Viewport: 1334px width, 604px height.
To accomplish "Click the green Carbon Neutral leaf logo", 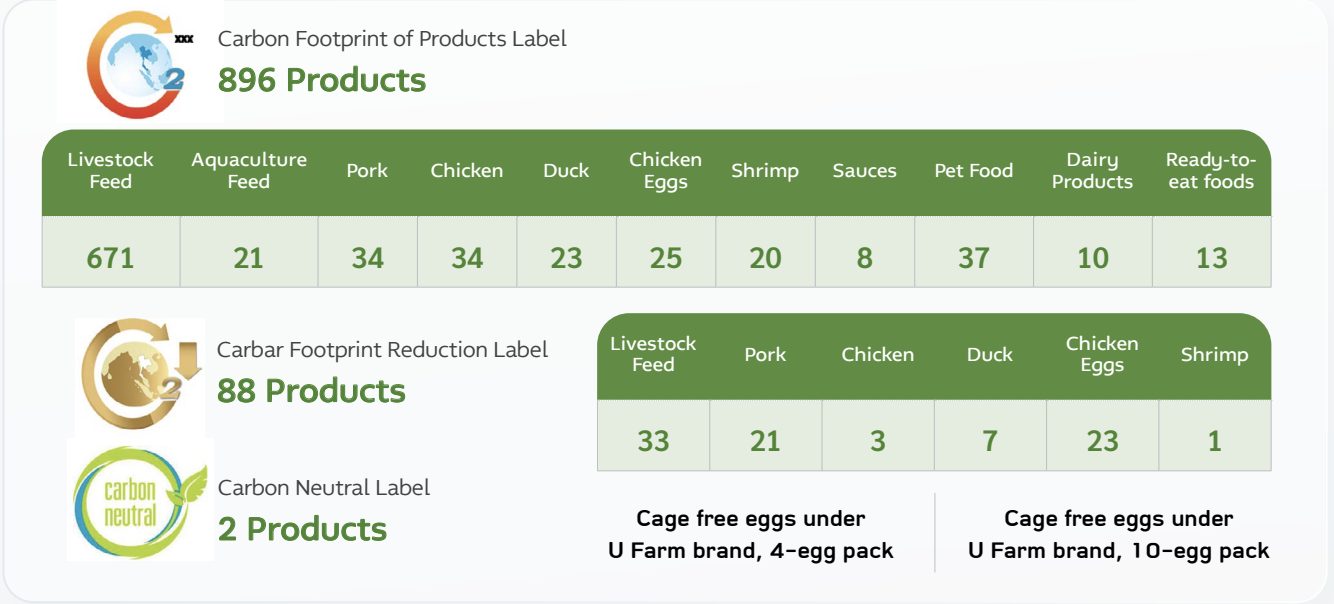I will [139, 498].
